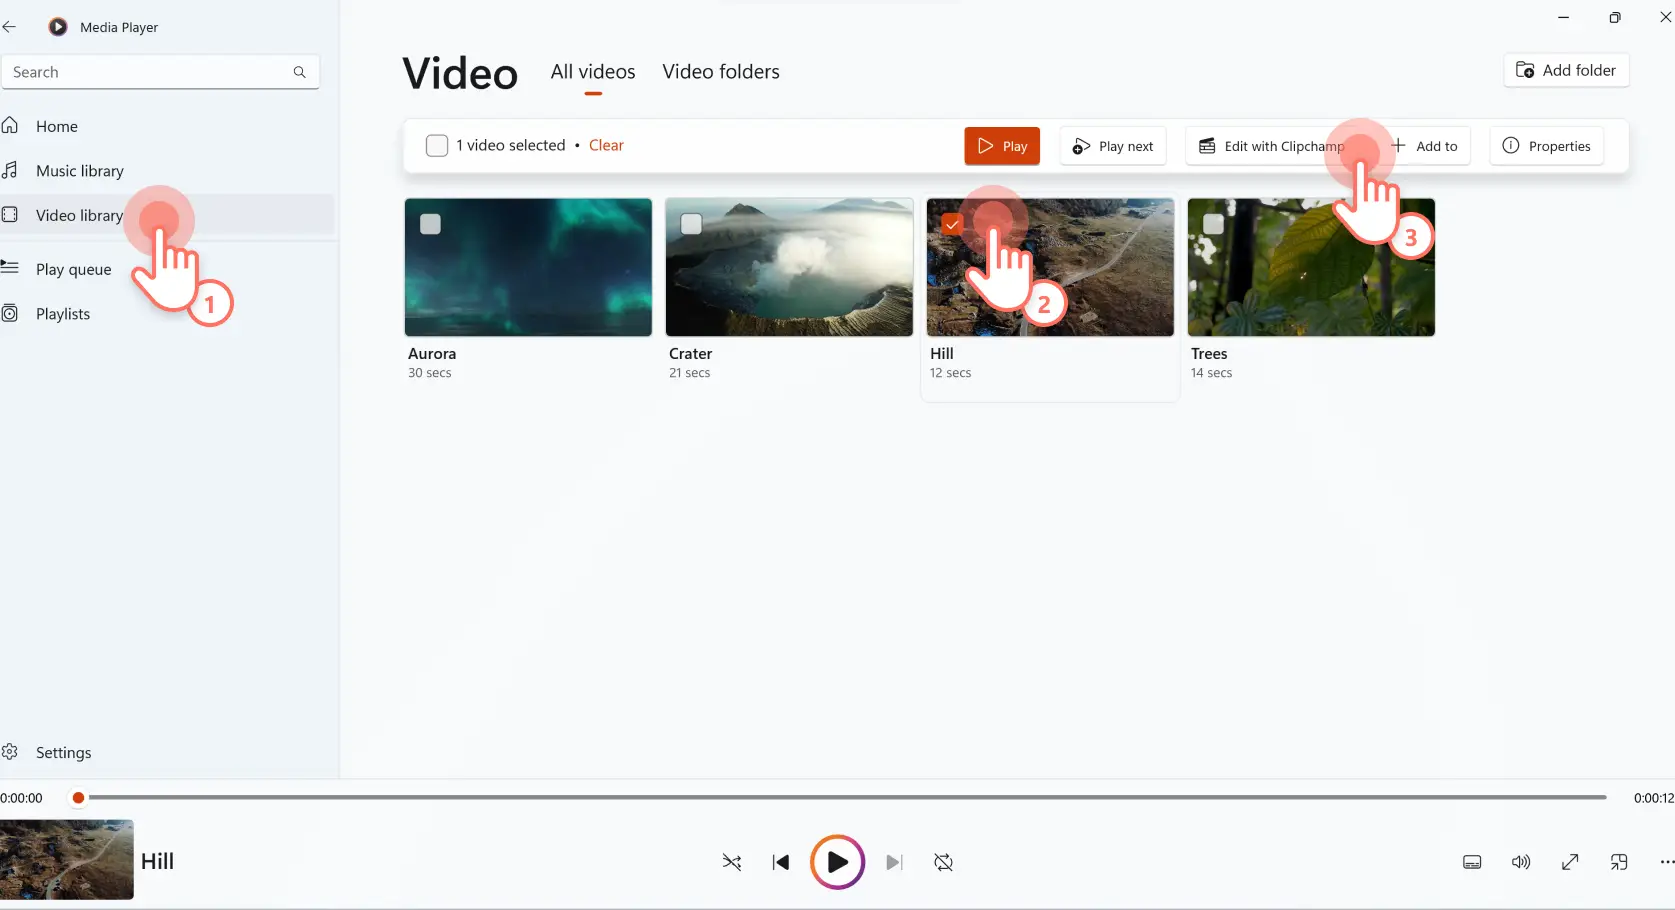Clear the current video selection
The image size is (1675, 910).
(606, 145)
